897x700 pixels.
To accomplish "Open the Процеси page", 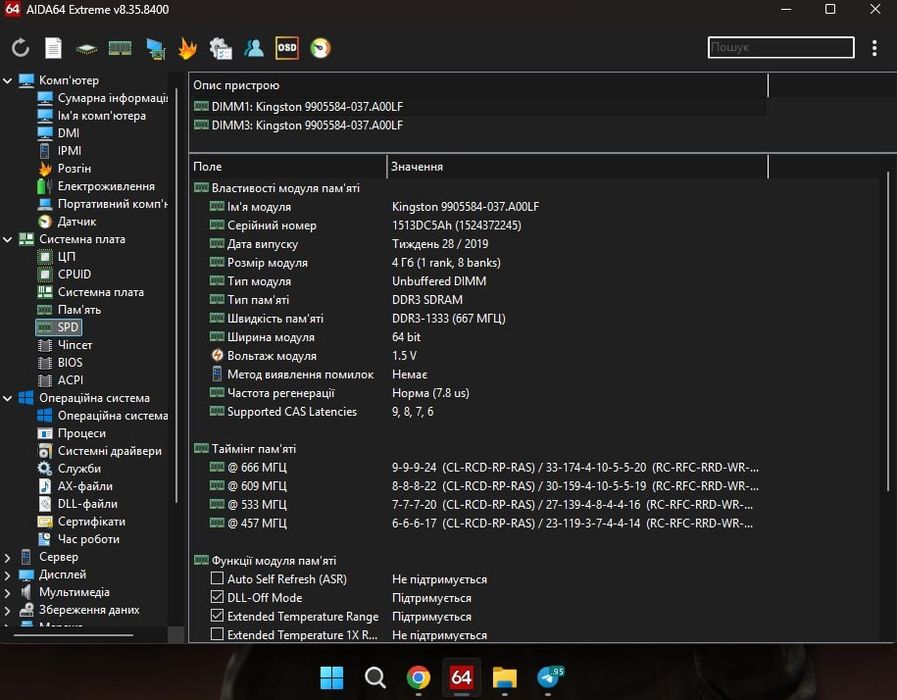I will tap(72, 433).
